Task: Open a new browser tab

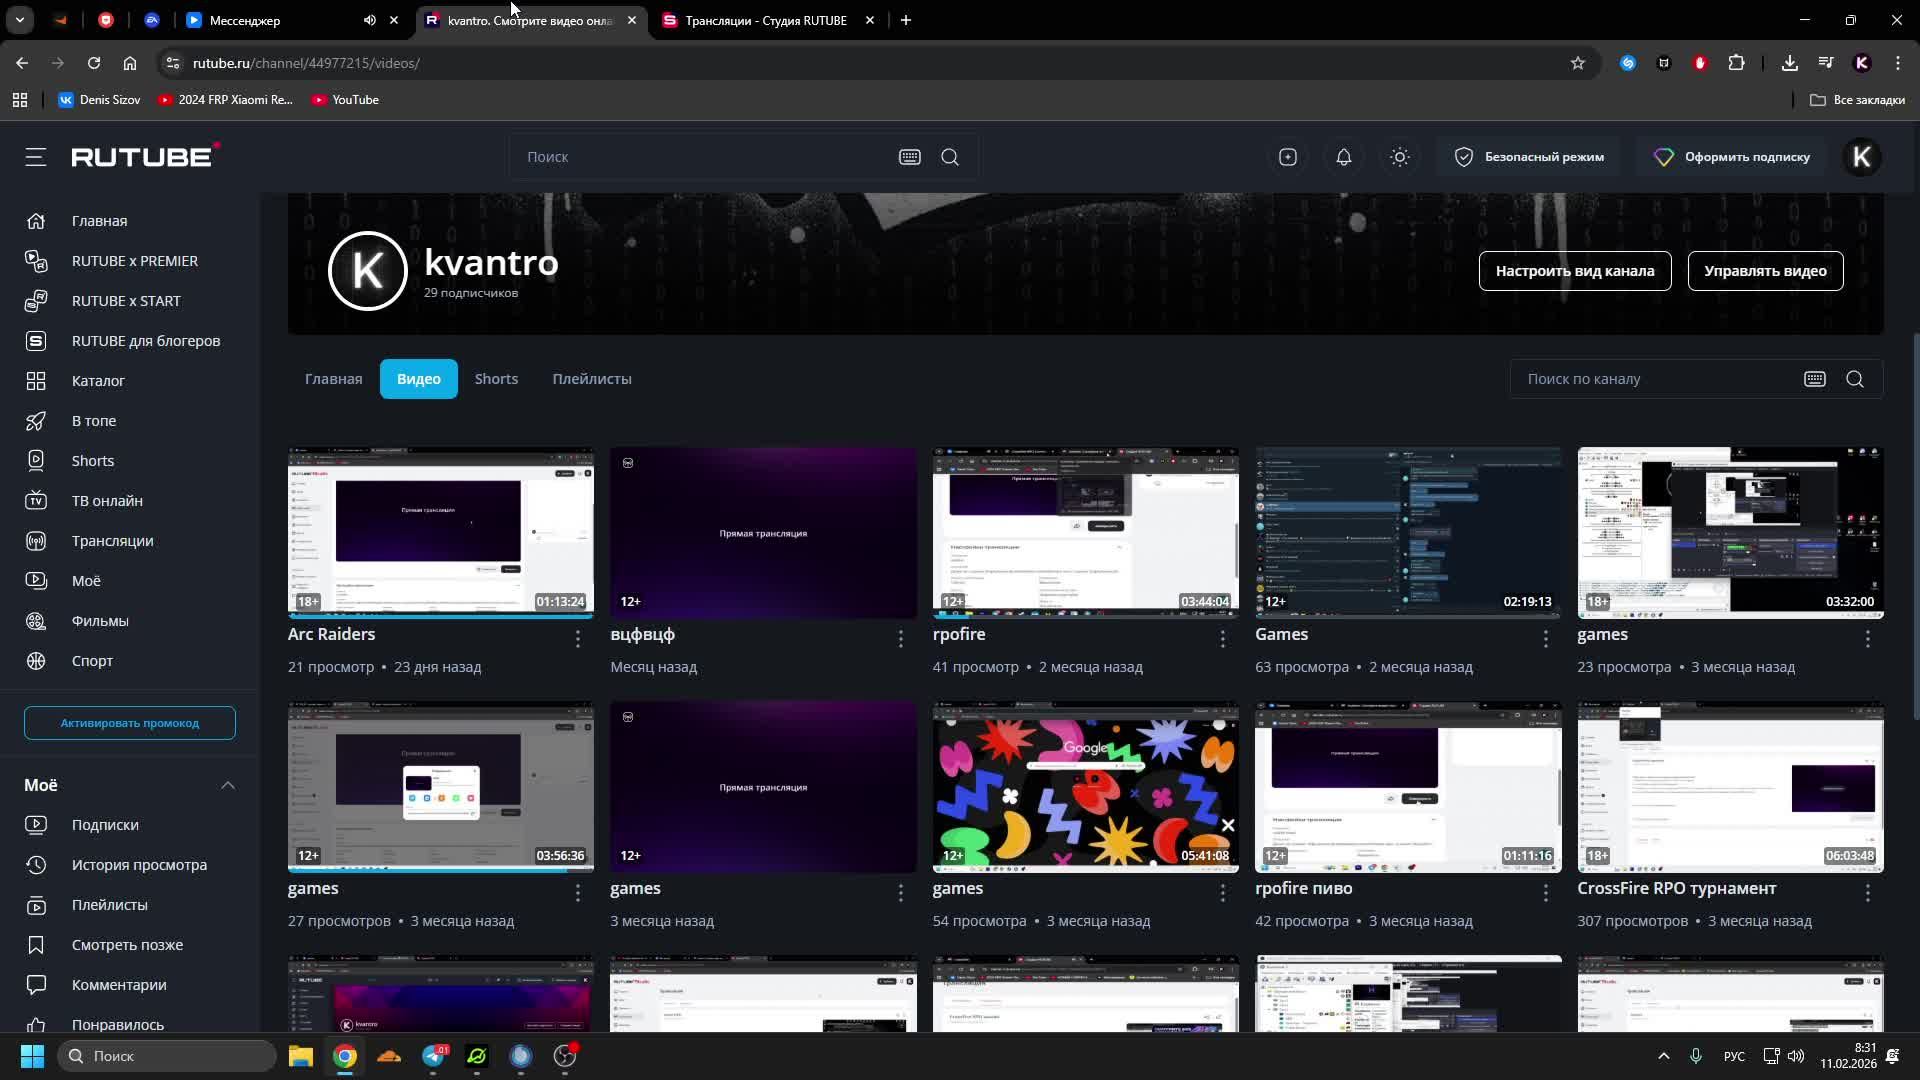Action: point(906,20)
